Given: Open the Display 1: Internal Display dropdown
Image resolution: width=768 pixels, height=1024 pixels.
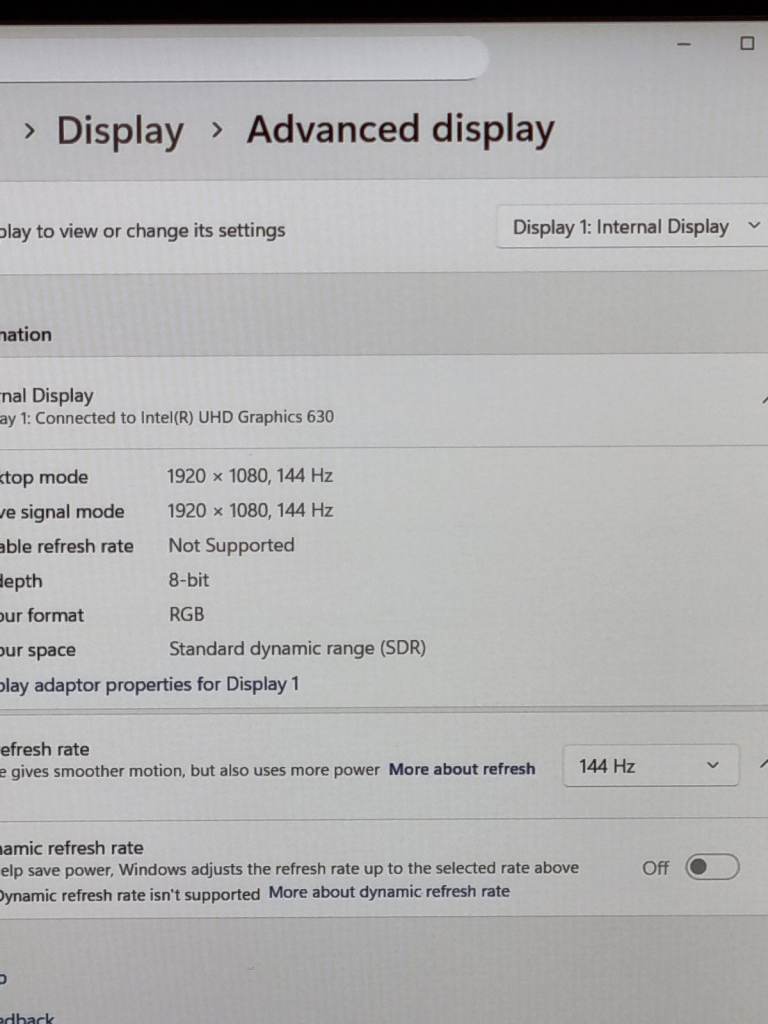Looking at the screenshot, I should pyautogui.click(x=632, y=227).
